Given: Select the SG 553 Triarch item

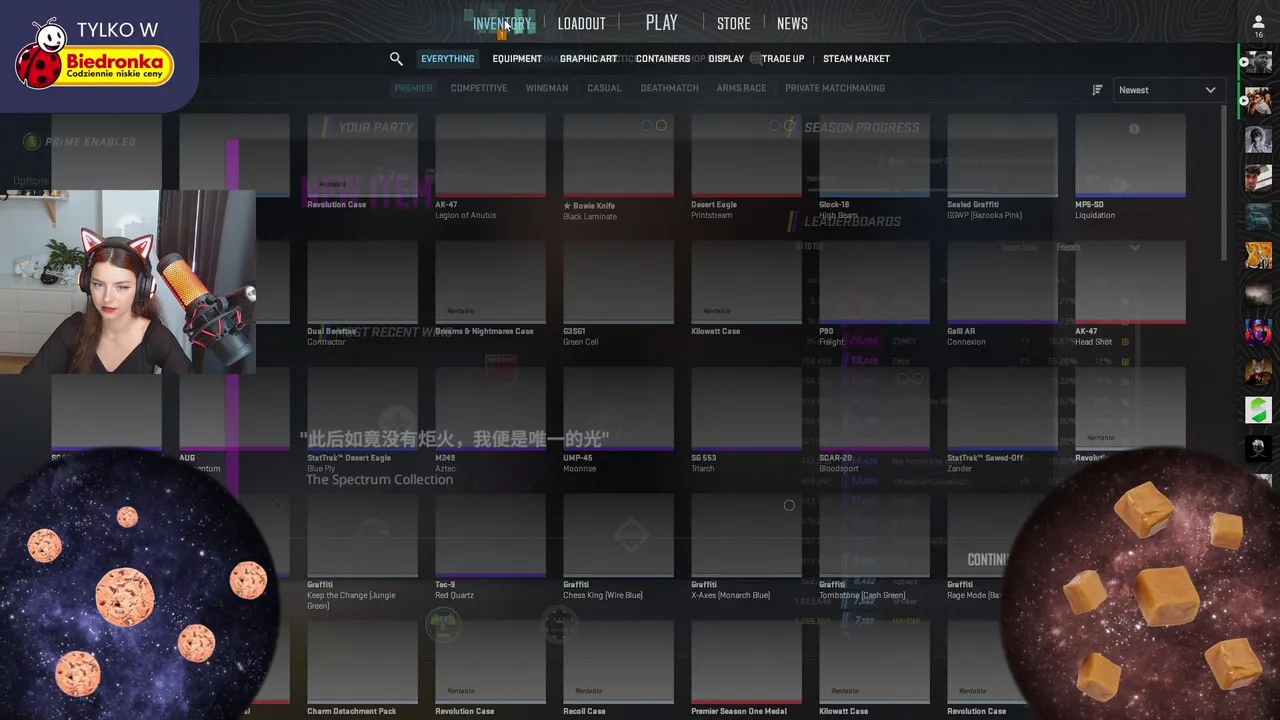Looking at the screenshot, I should click(x=746, y=422).
